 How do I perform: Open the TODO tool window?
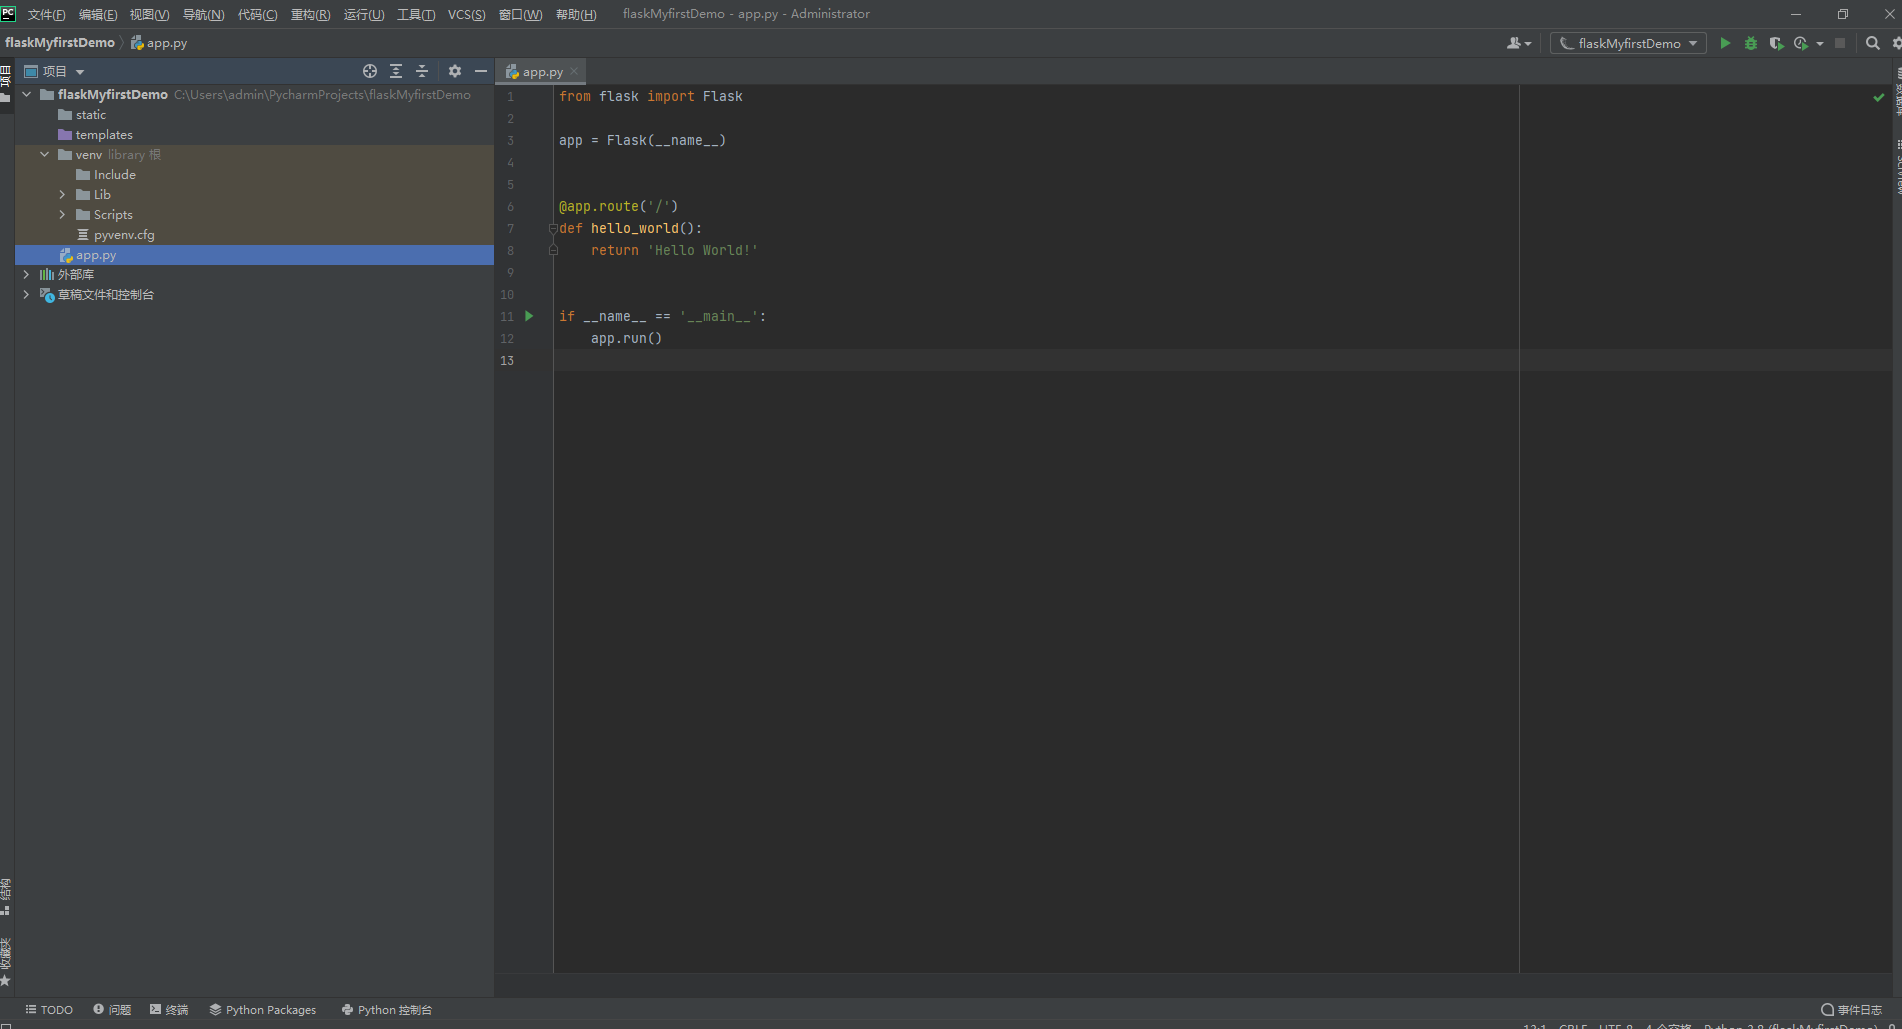49,1010
